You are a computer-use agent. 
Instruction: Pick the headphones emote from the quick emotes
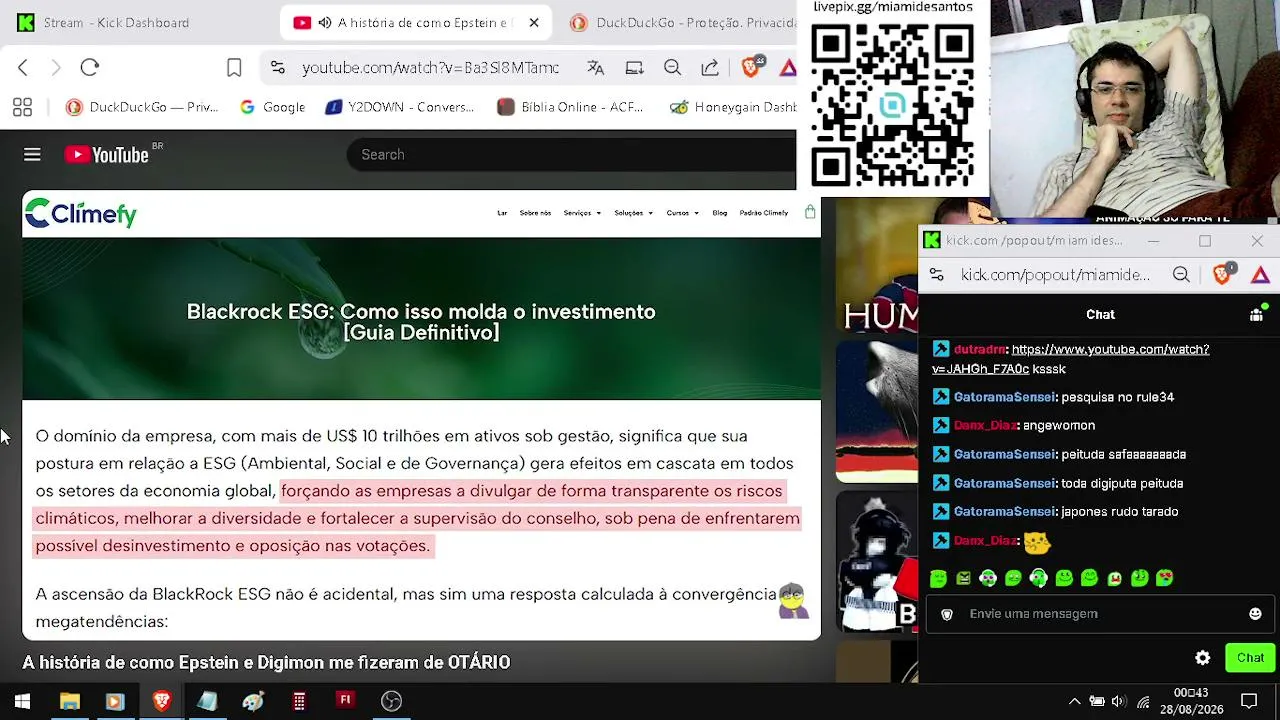tap(1038, 578)
